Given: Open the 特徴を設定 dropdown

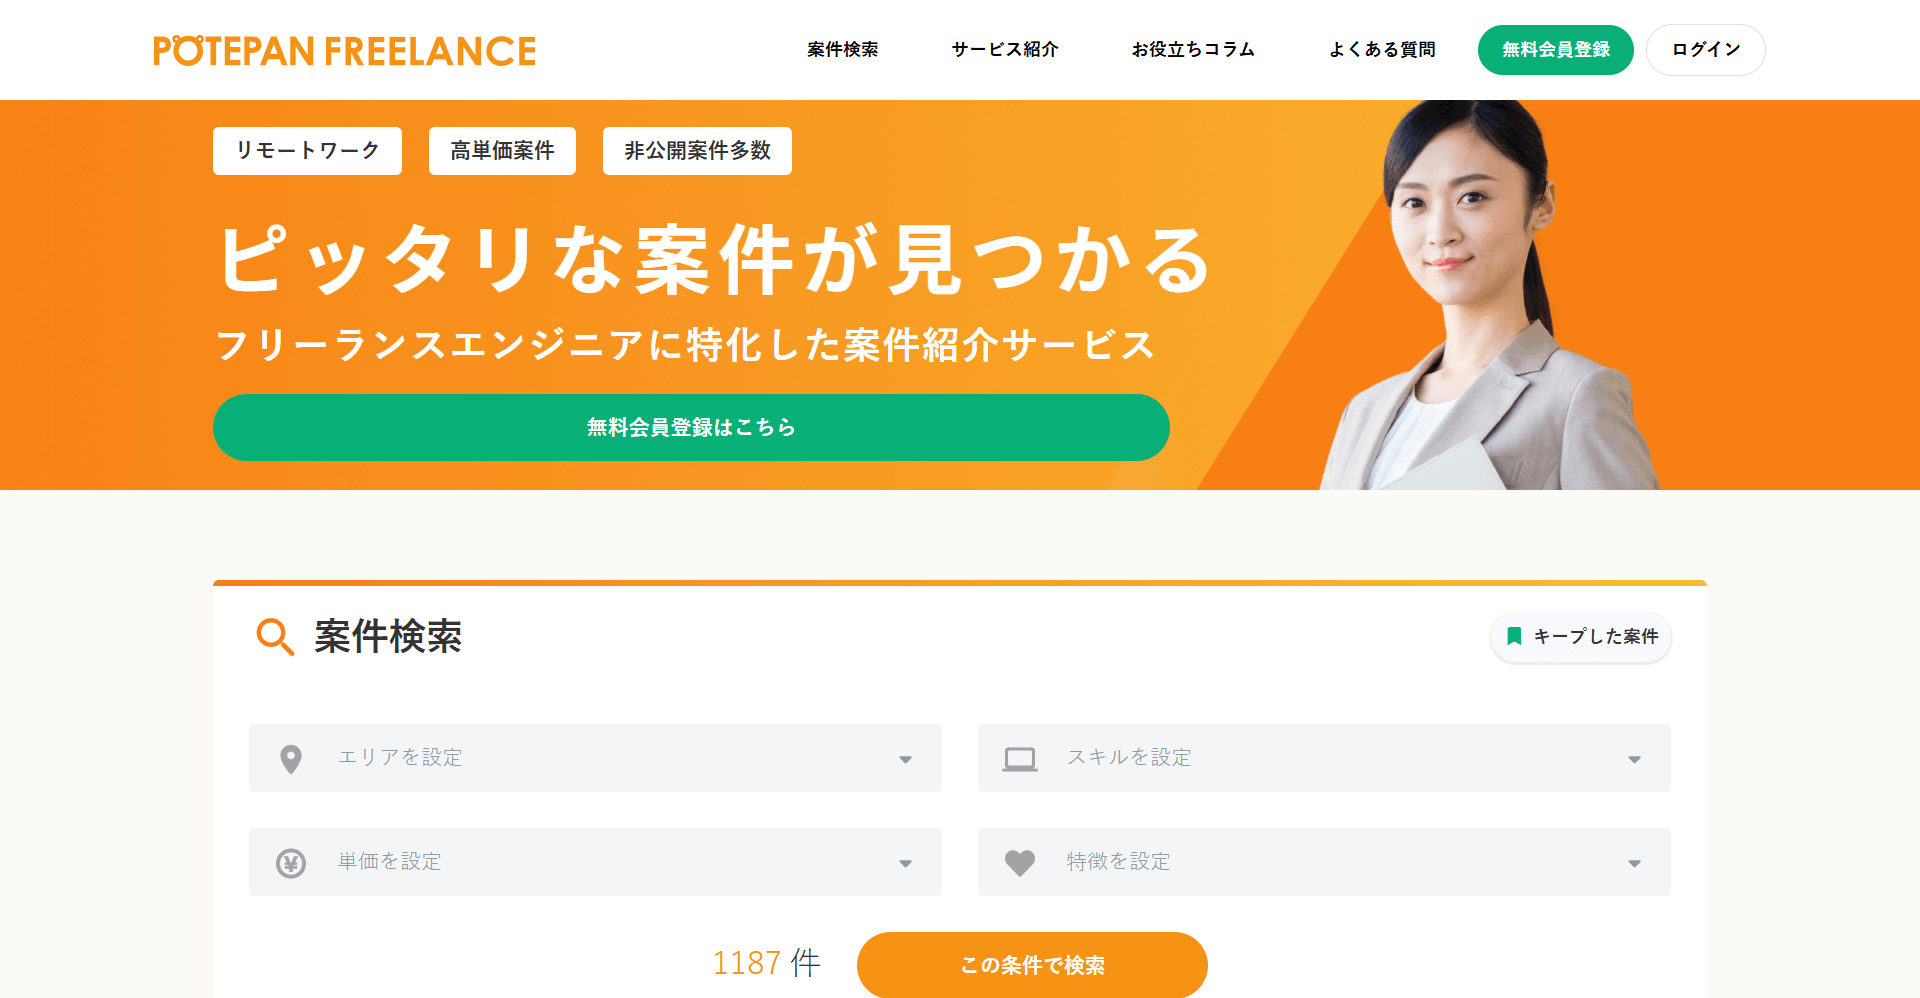Looking at the screenshot, I should click(x=1324, y=862).
